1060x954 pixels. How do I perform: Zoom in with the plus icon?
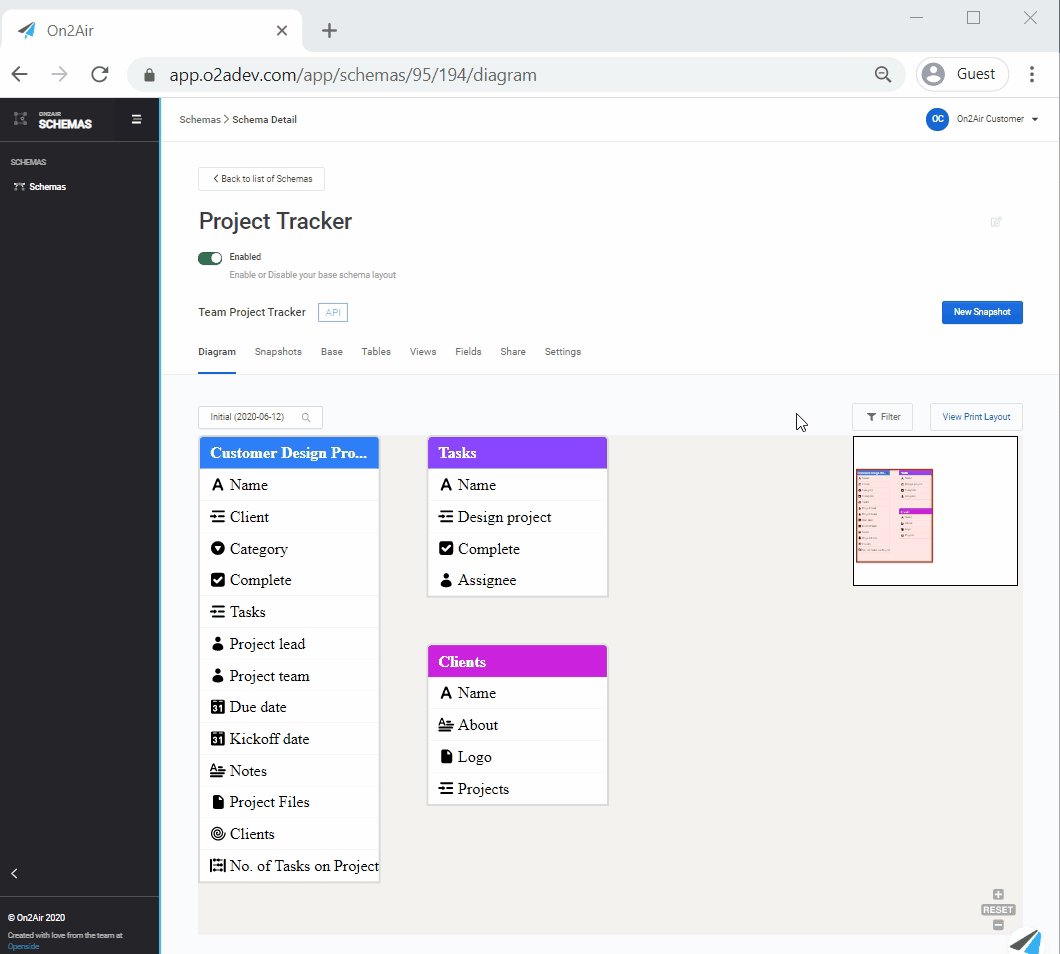pos(998,895)
